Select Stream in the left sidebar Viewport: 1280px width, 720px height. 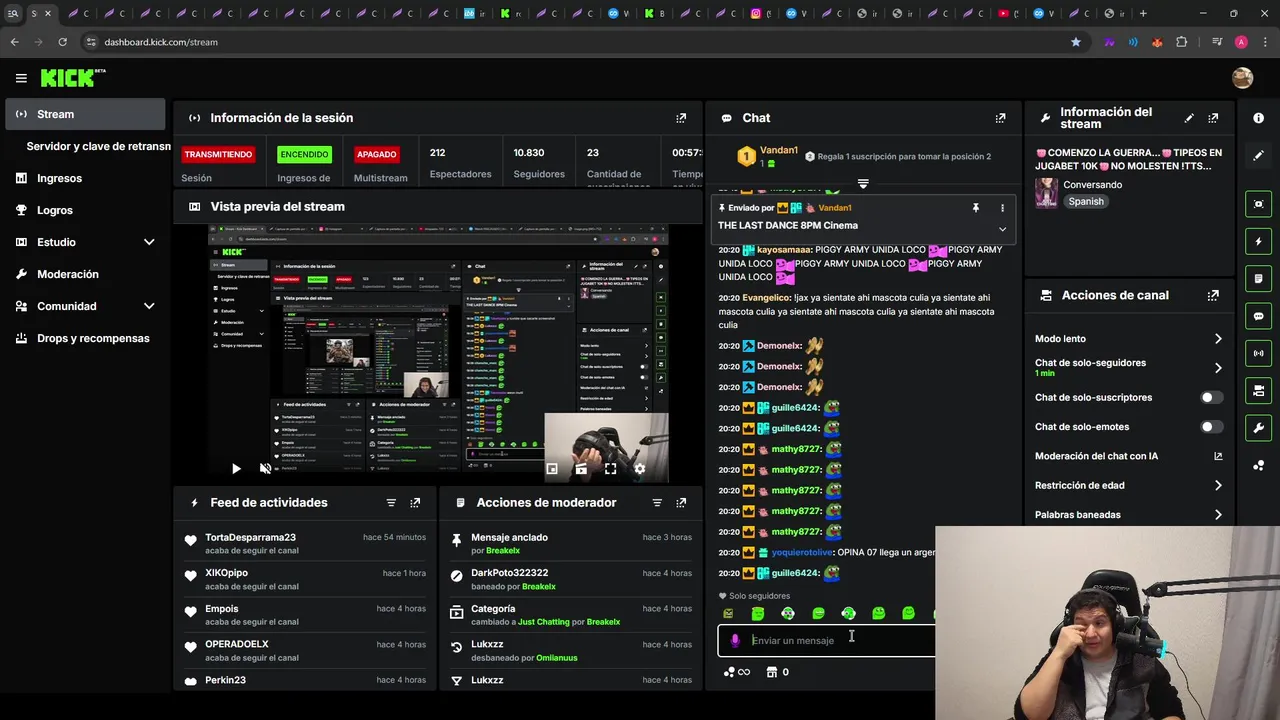coord(85,114)
